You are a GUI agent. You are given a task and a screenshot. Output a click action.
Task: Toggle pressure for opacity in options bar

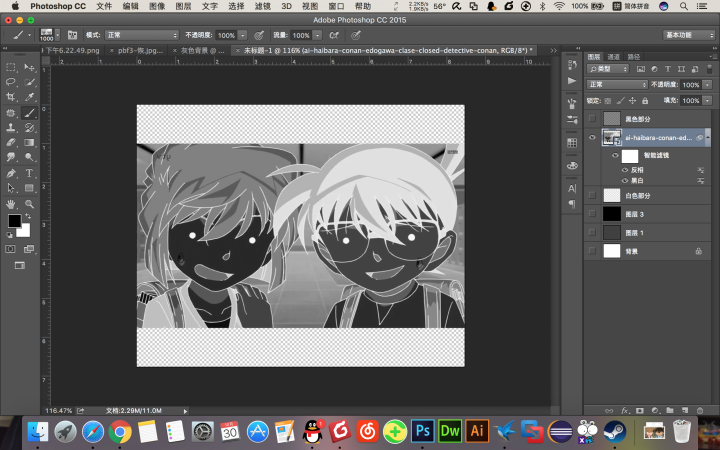tap(259, 35)
